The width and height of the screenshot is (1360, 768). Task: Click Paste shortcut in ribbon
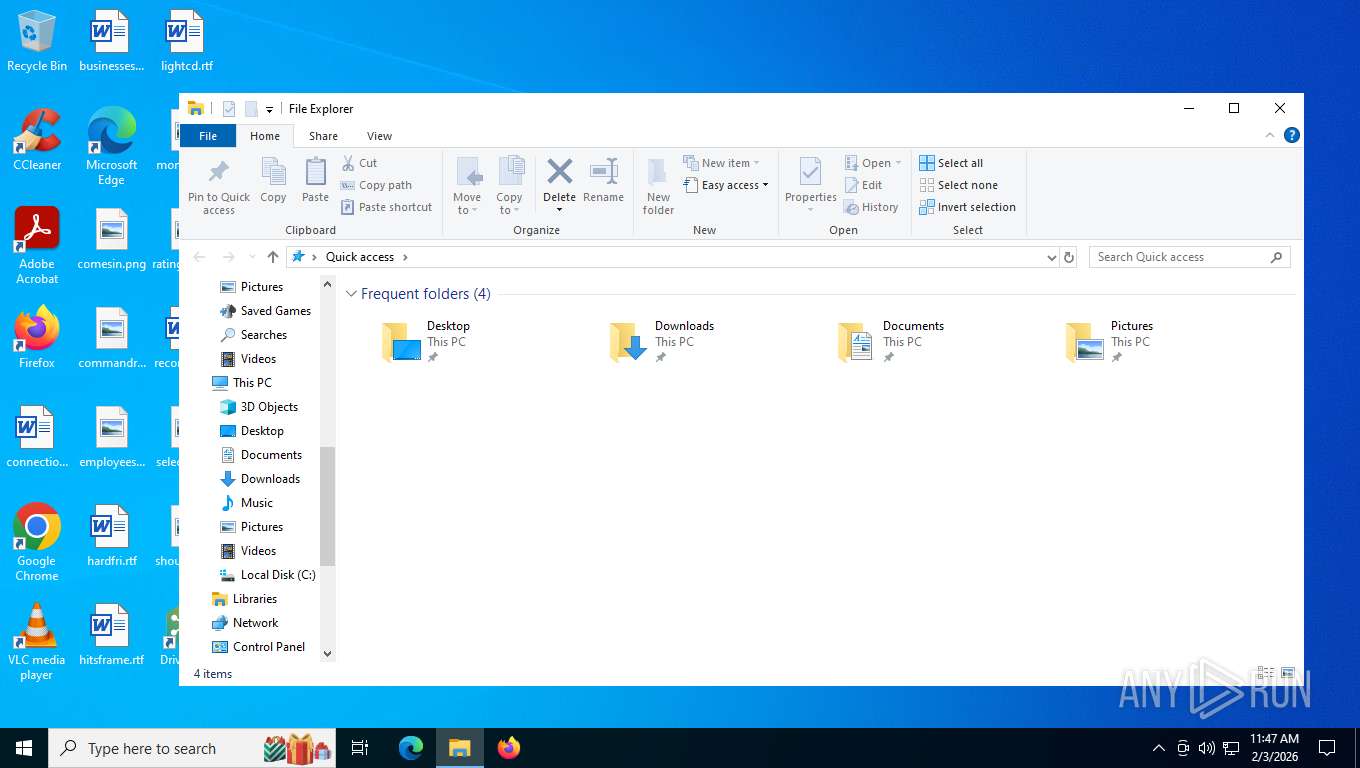pos(386,207)
